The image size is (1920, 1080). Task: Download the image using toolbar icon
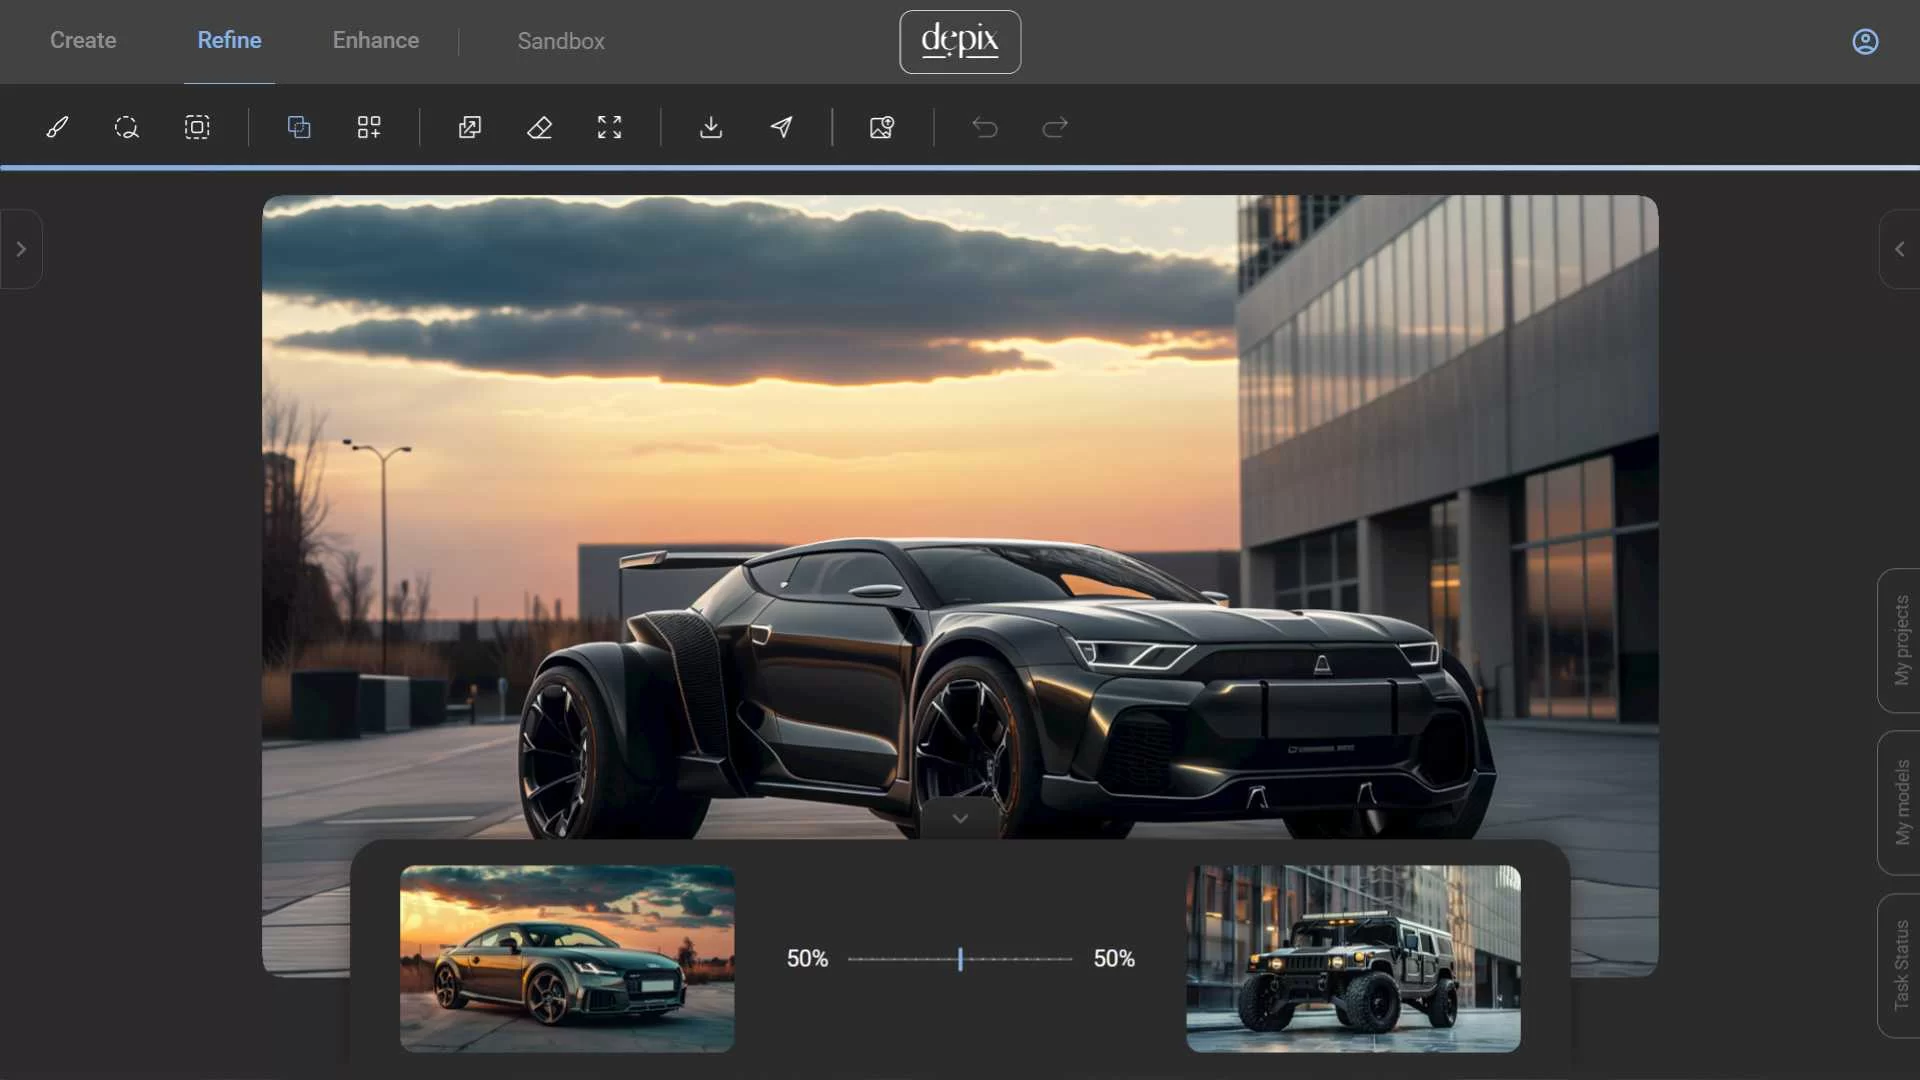tap(711, 127)
